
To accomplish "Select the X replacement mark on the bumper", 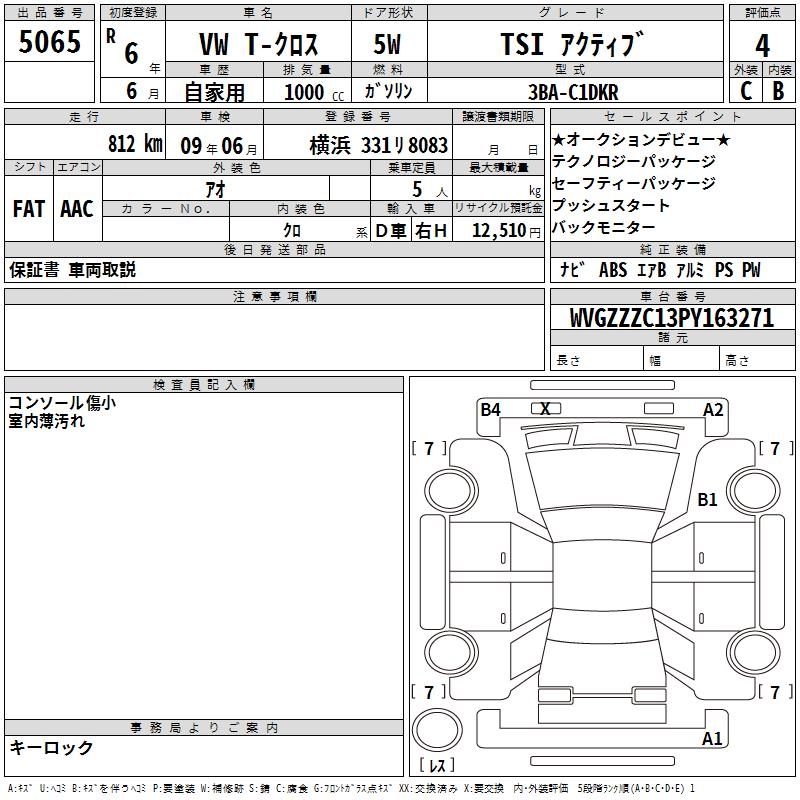I will point(545,408).
